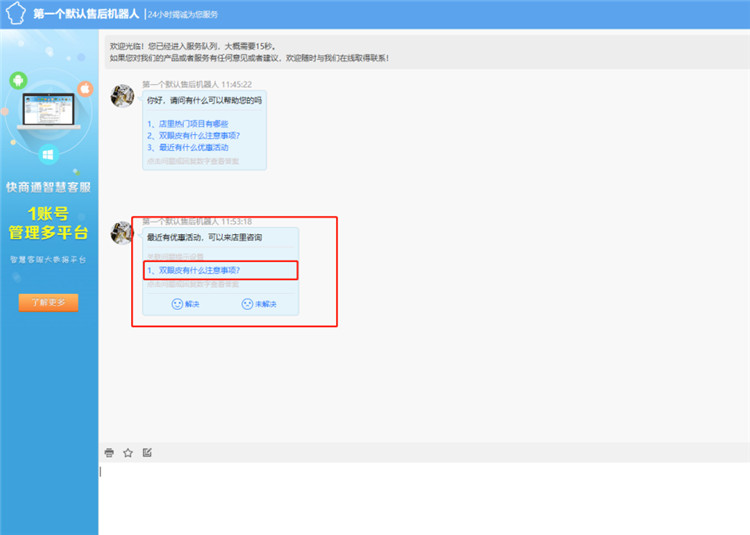
Task: Click the robot avatar on the second message
Action: [x=122, y=233]
